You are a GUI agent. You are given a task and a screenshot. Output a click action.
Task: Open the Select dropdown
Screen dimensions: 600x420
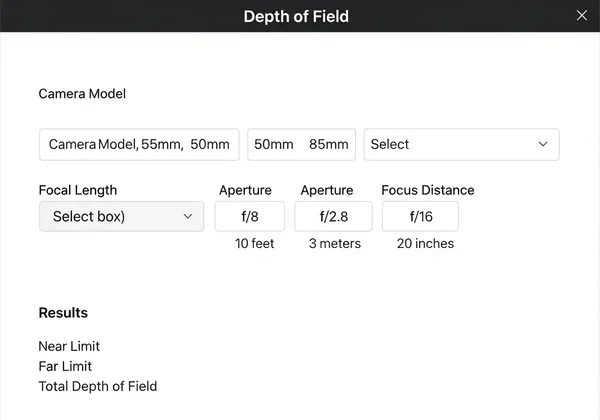pyautogui.click(x=461, y=145)
